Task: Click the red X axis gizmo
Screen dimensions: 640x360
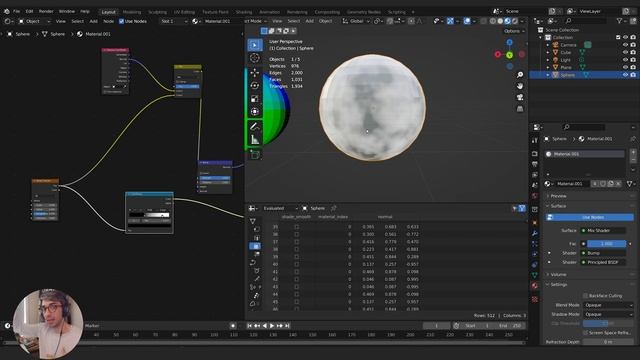Action: [498, 54]
